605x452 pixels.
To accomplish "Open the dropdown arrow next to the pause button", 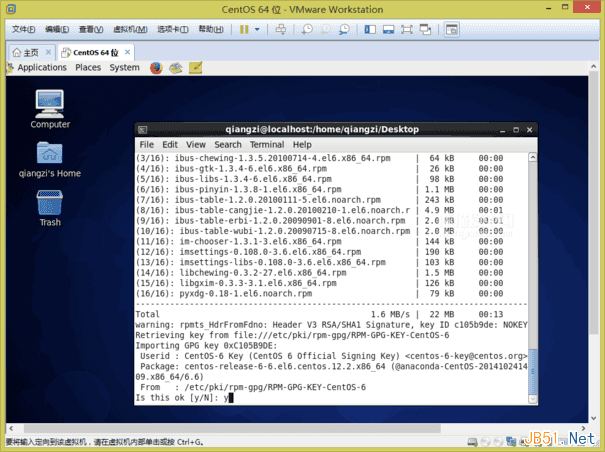I will click(x=257, y=29).
